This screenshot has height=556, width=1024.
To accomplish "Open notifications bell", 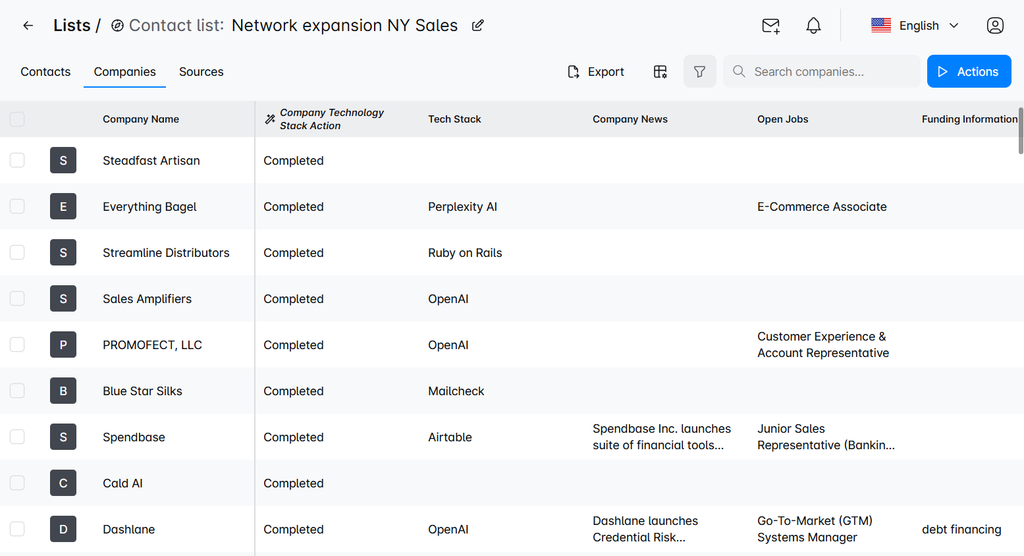I will [x=813, y=25].
